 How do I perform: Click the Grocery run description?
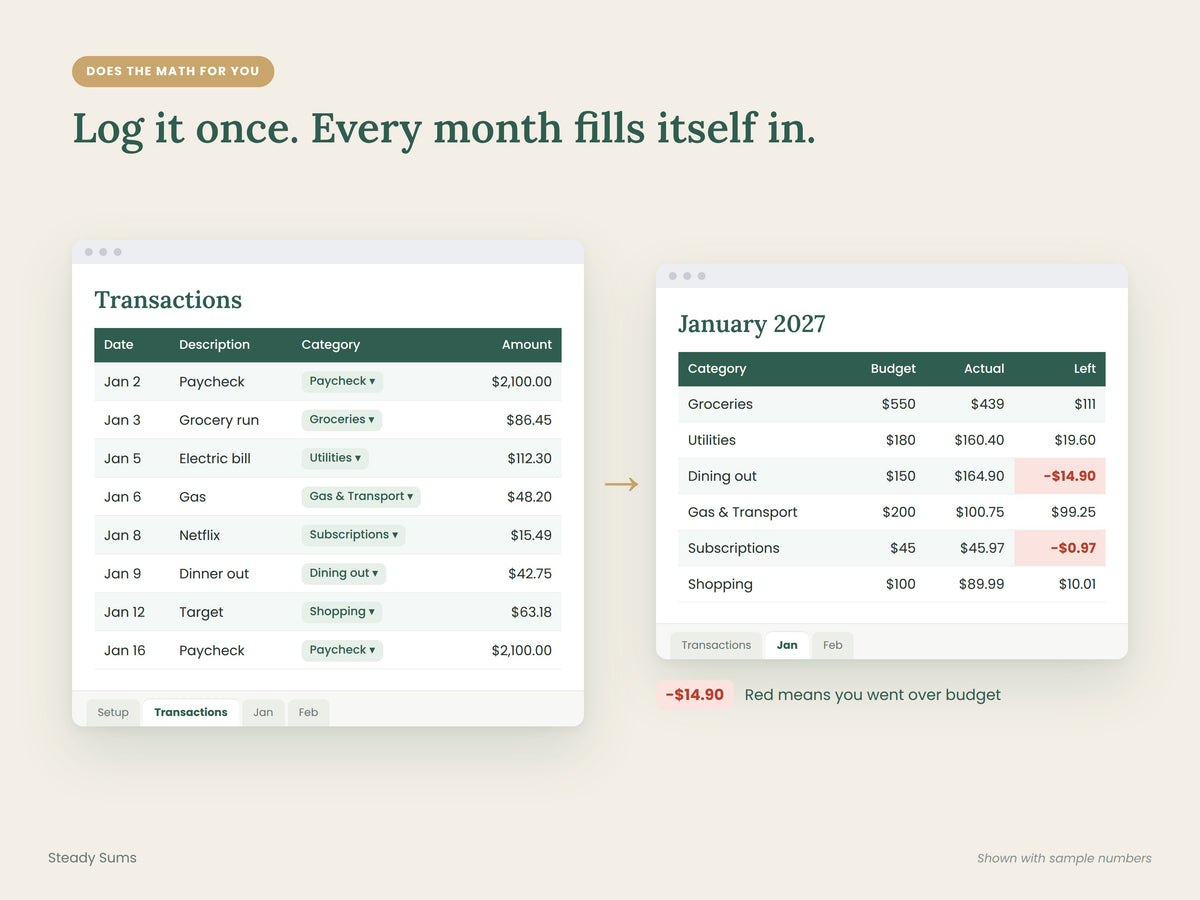[x=219, y=420]
